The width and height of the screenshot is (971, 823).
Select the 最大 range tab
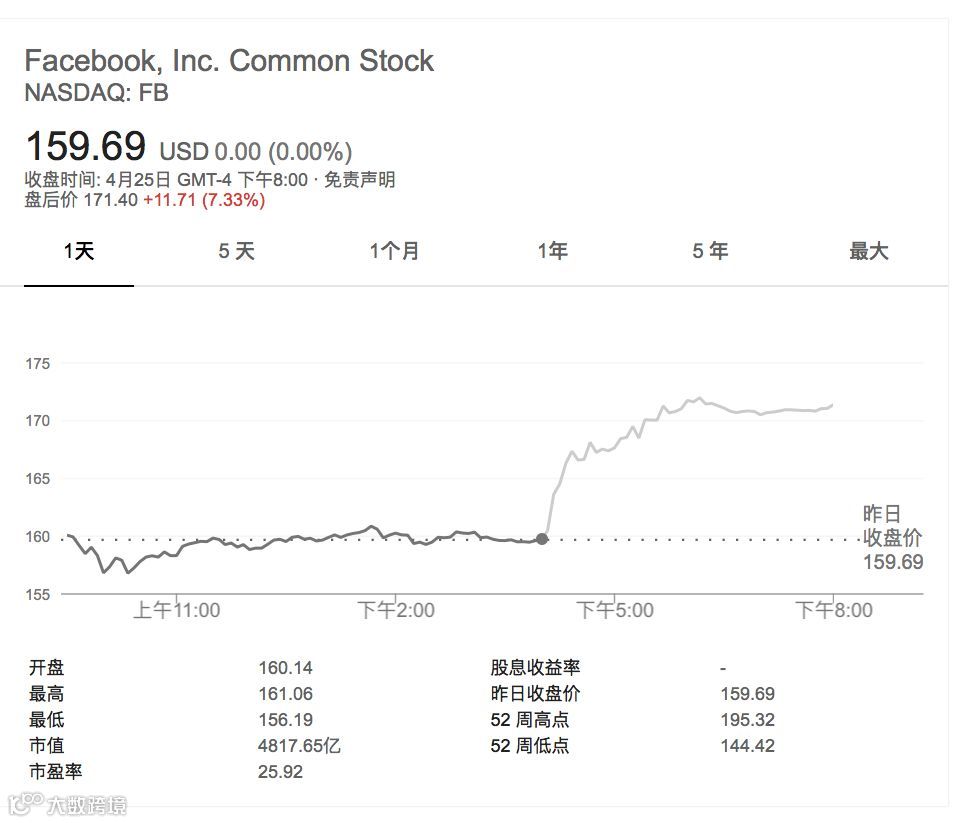(x=868, y=252)
